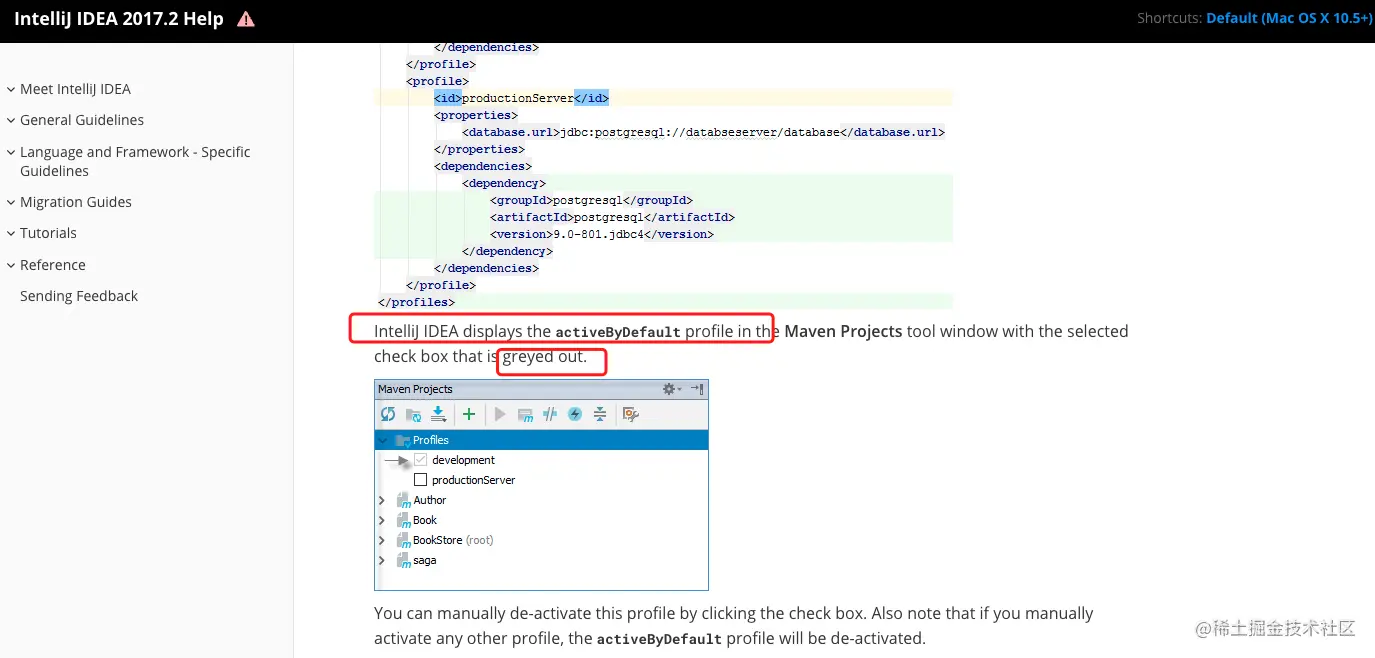Click the Hide tool window icon
The height and width of the screenshot is (658, 1375).
[x=697, y=389]
